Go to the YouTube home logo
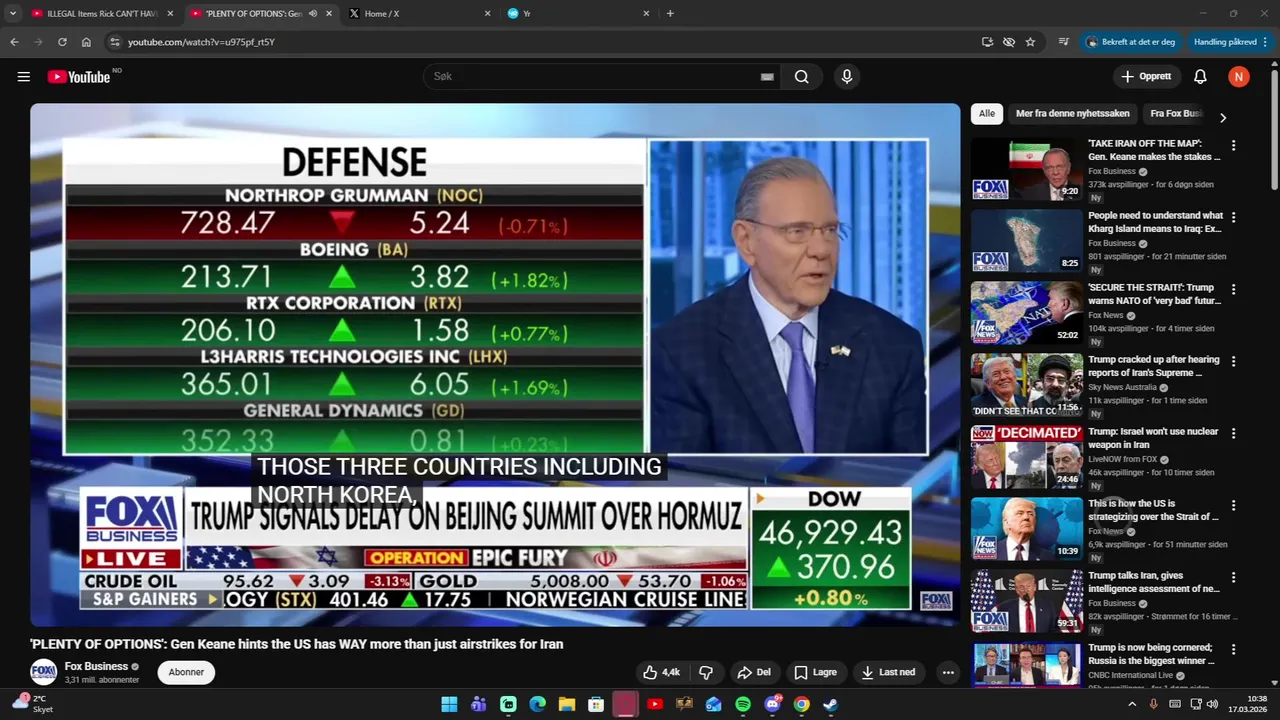Viewport: 1280px width, 720px height. [x=78, y=77]
